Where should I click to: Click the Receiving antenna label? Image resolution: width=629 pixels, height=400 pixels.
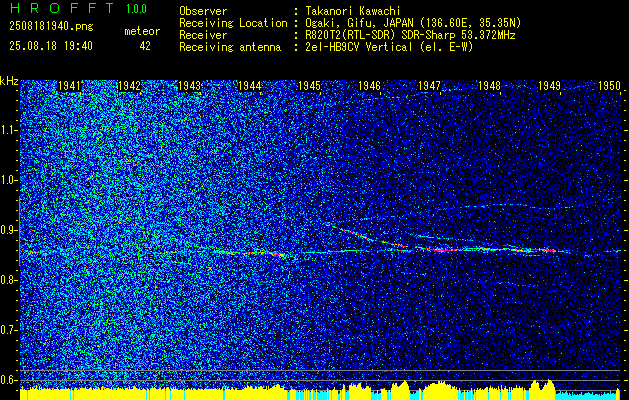(230, 47)
